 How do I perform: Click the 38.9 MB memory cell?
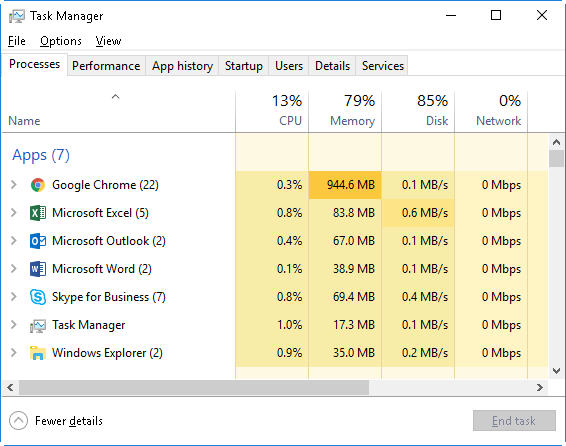[345, 269]
